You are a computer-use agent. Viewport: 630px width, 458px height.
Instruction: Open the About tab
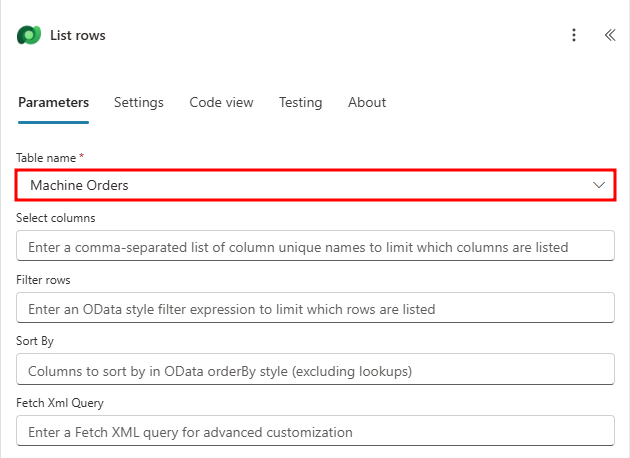367,102
